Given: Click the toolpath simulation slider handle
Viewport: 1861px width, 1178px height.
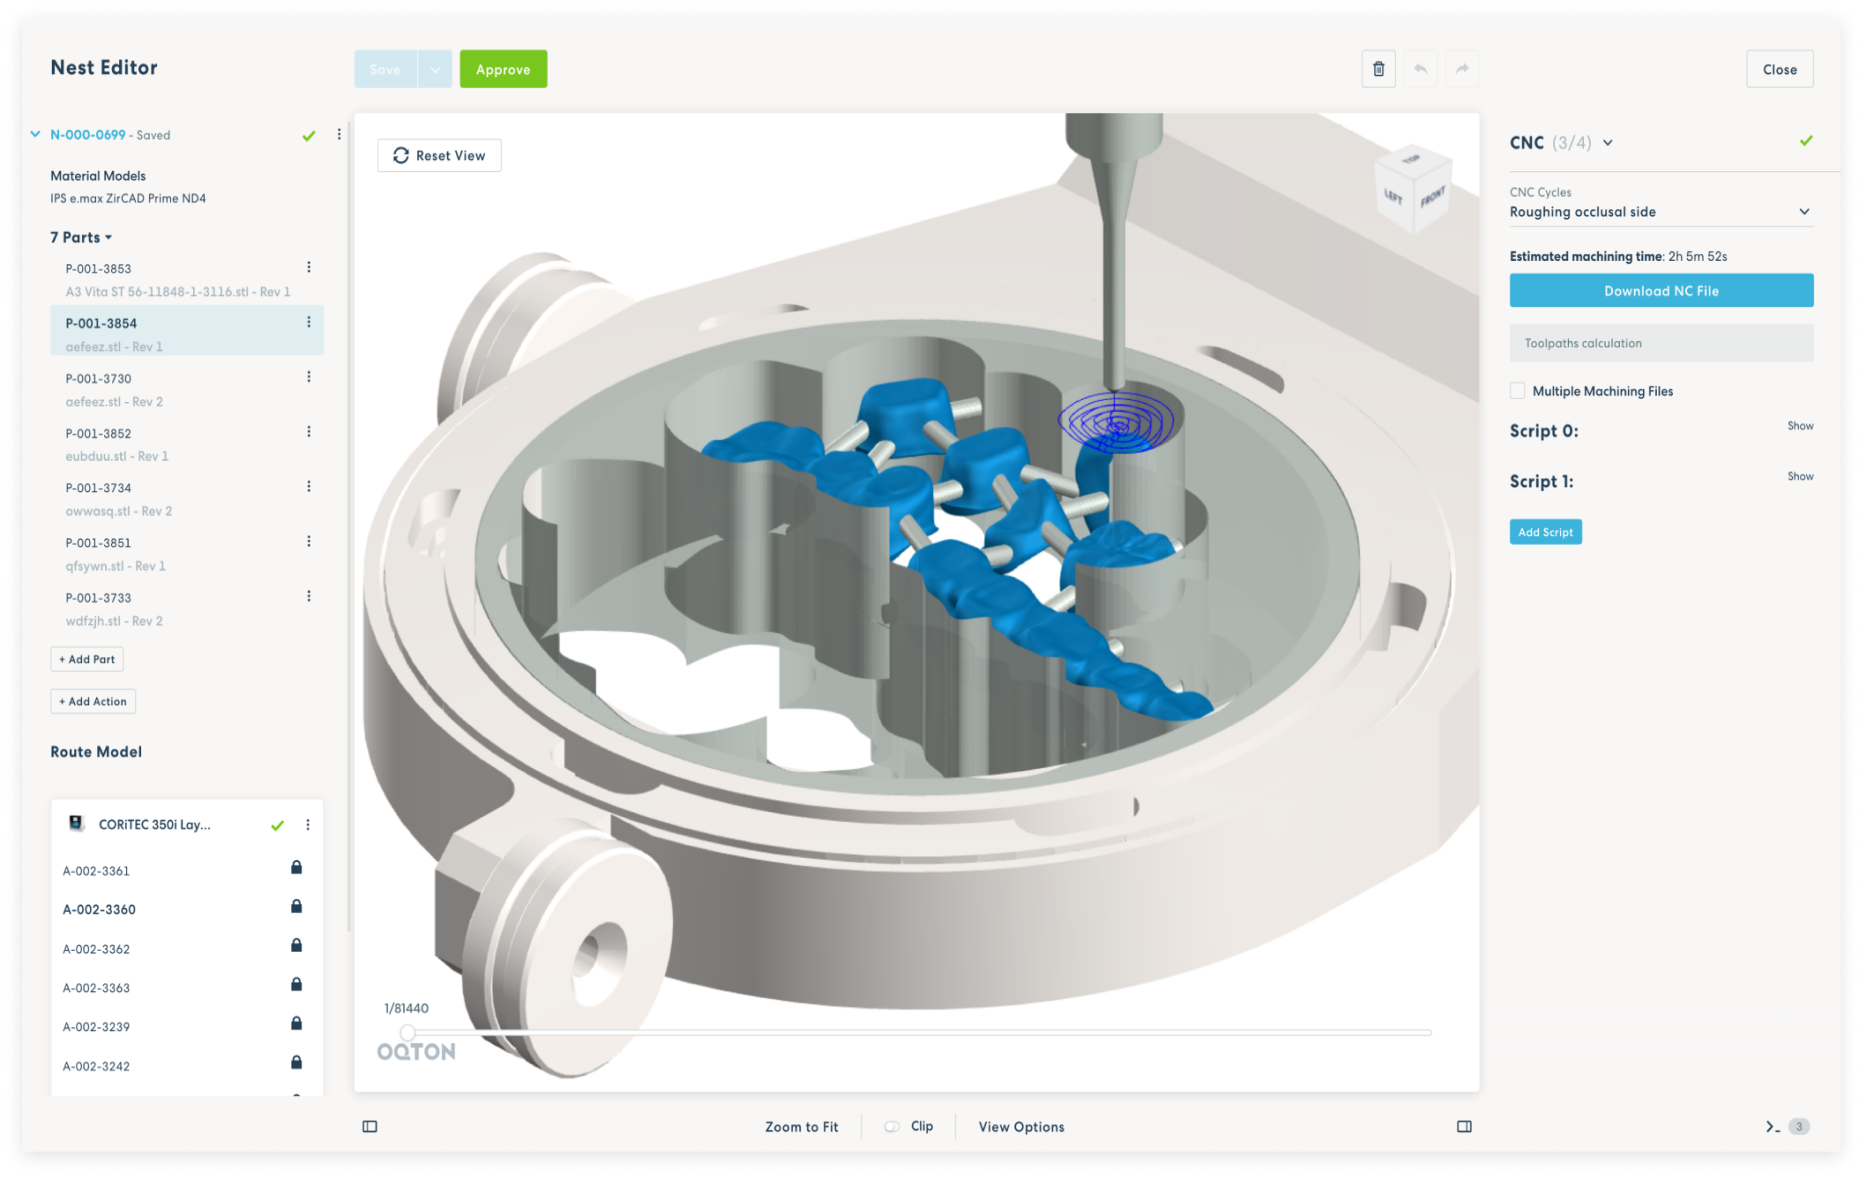Looking at the screenshot, I should (x=408, y=1032).
